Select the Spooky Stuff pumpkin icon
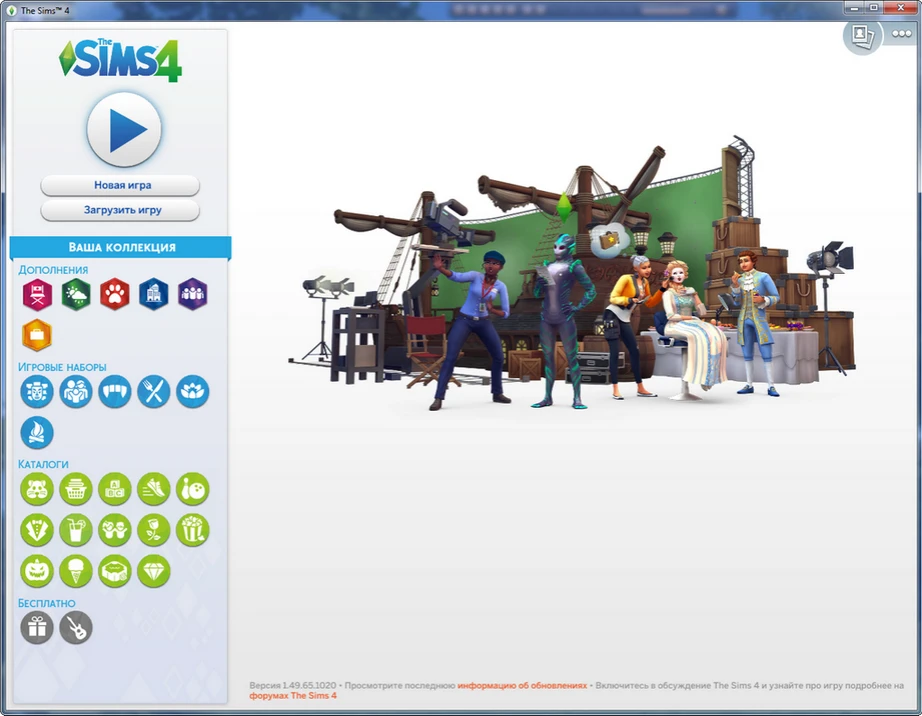This screenshot has width=922, height=716. (x=37, y=571)
